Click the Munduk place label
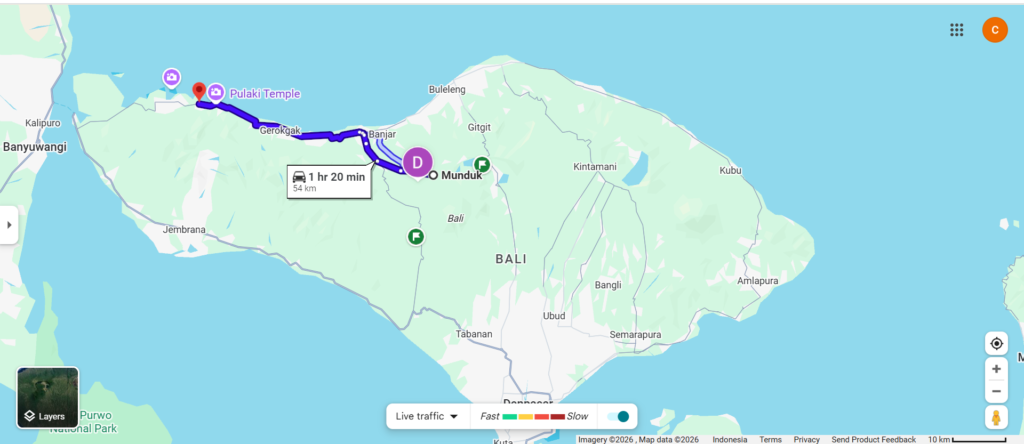Screen dimensions: 1024x444 click(461, 175)
